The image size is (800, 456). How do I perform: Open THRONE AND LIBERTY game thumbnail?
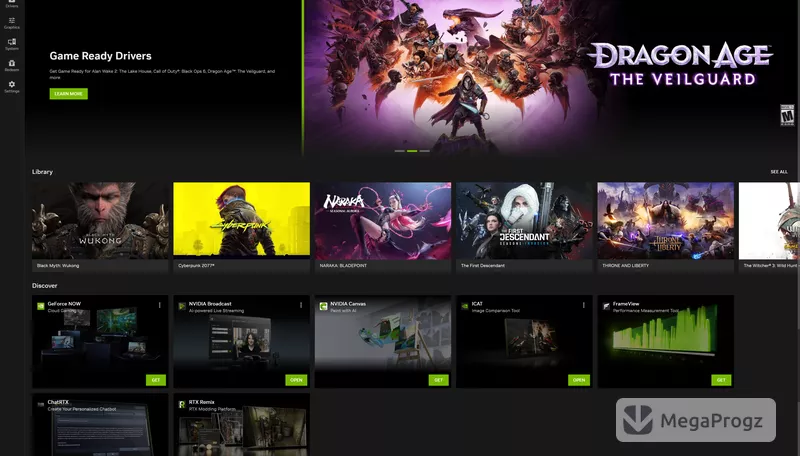tap(666, 220)
